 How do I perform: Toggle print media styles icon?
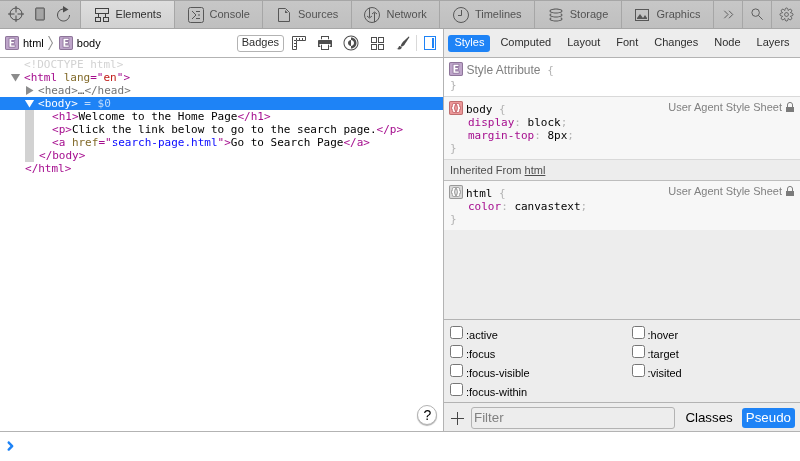tap(325, 43)
